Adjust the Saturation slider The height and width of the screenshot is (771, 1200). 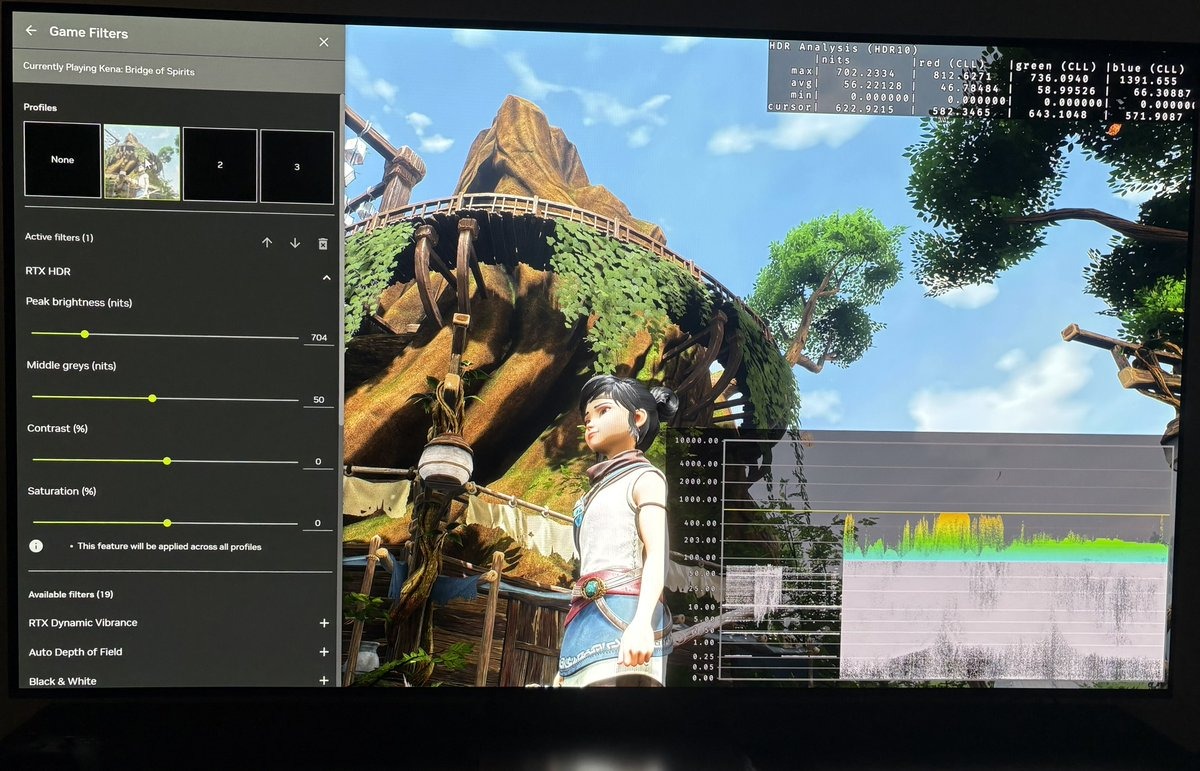165,523
